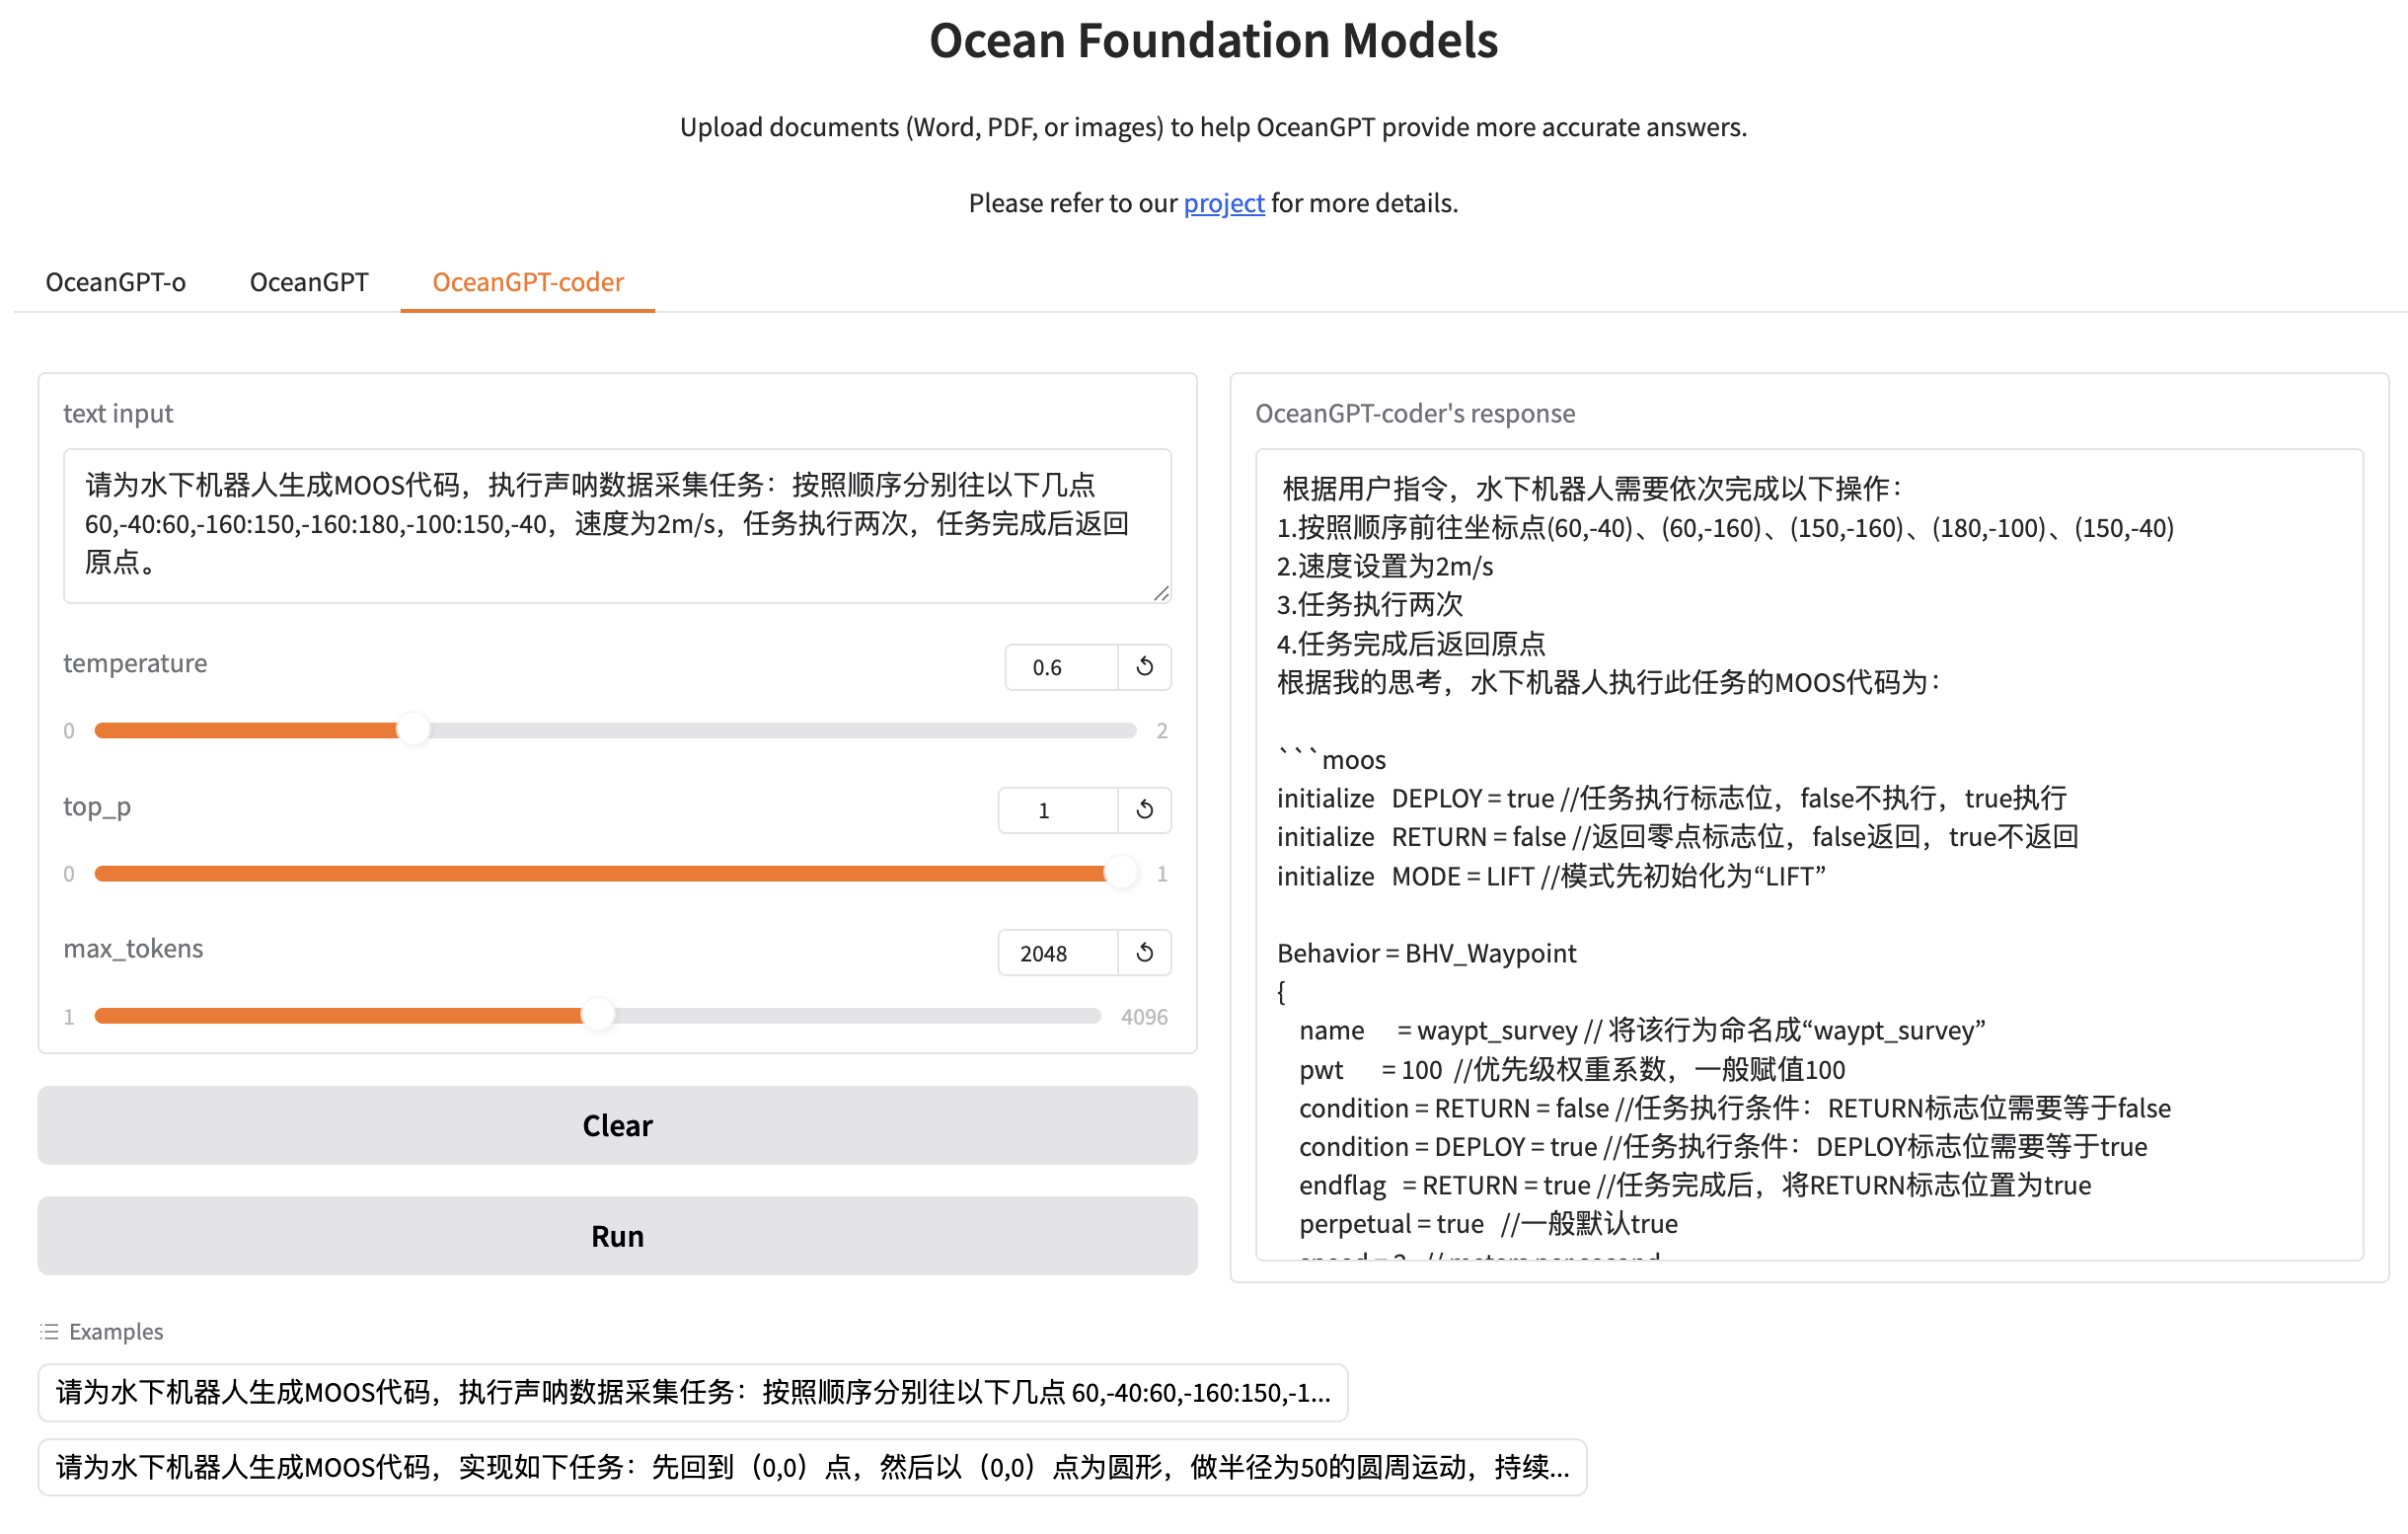Click the top_p number field showing 1

point(1057,810)
